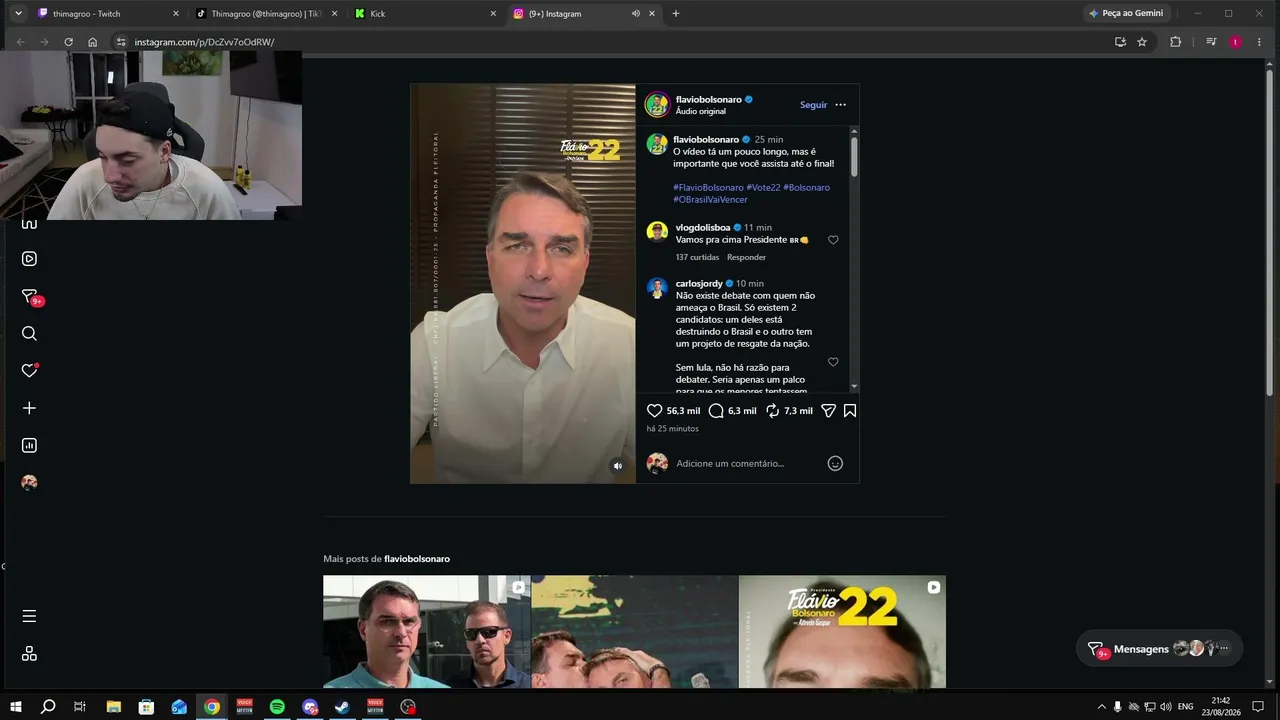Reload the page
1280x720 pixels.
tap(68, 42)
